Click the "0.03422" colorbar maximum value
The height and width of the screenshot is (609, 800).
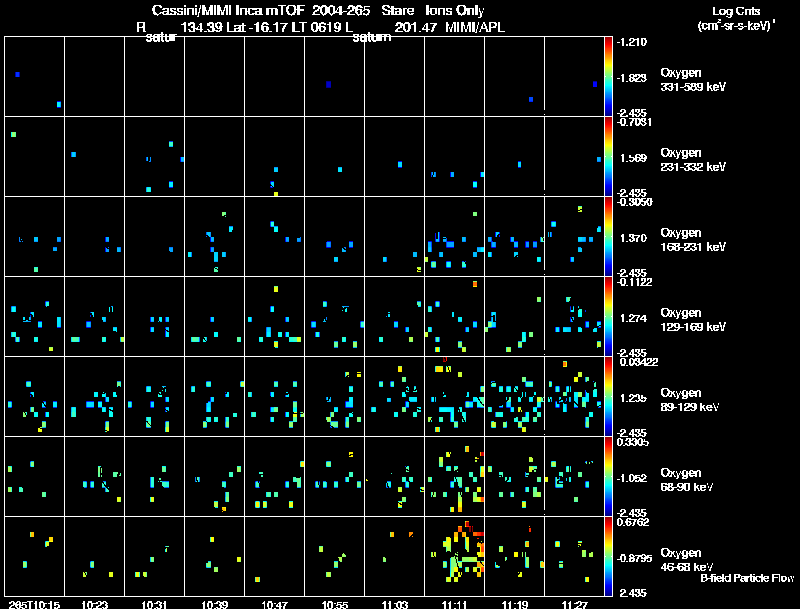(x=638, y=362)
